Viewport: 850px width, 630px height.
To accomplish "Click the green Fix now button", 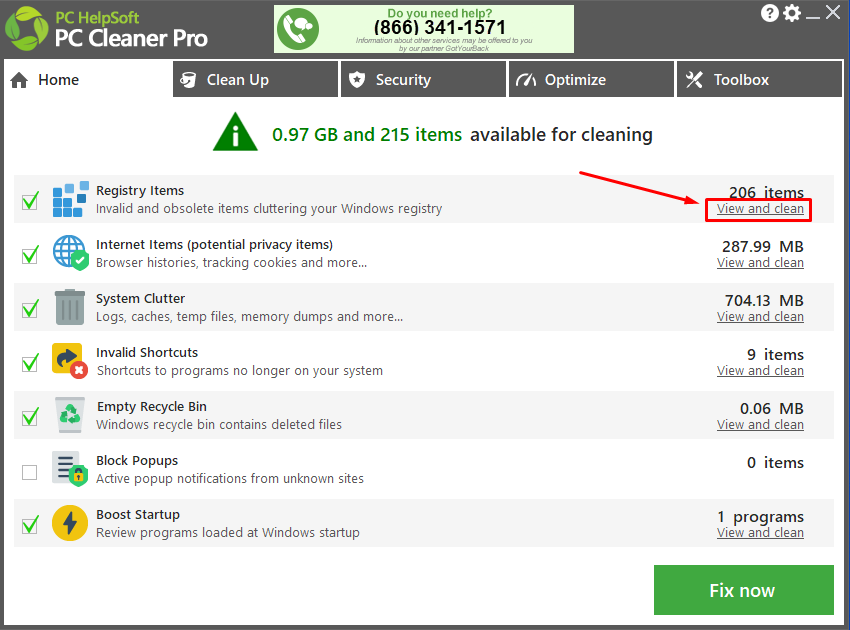I will [743, 590].
